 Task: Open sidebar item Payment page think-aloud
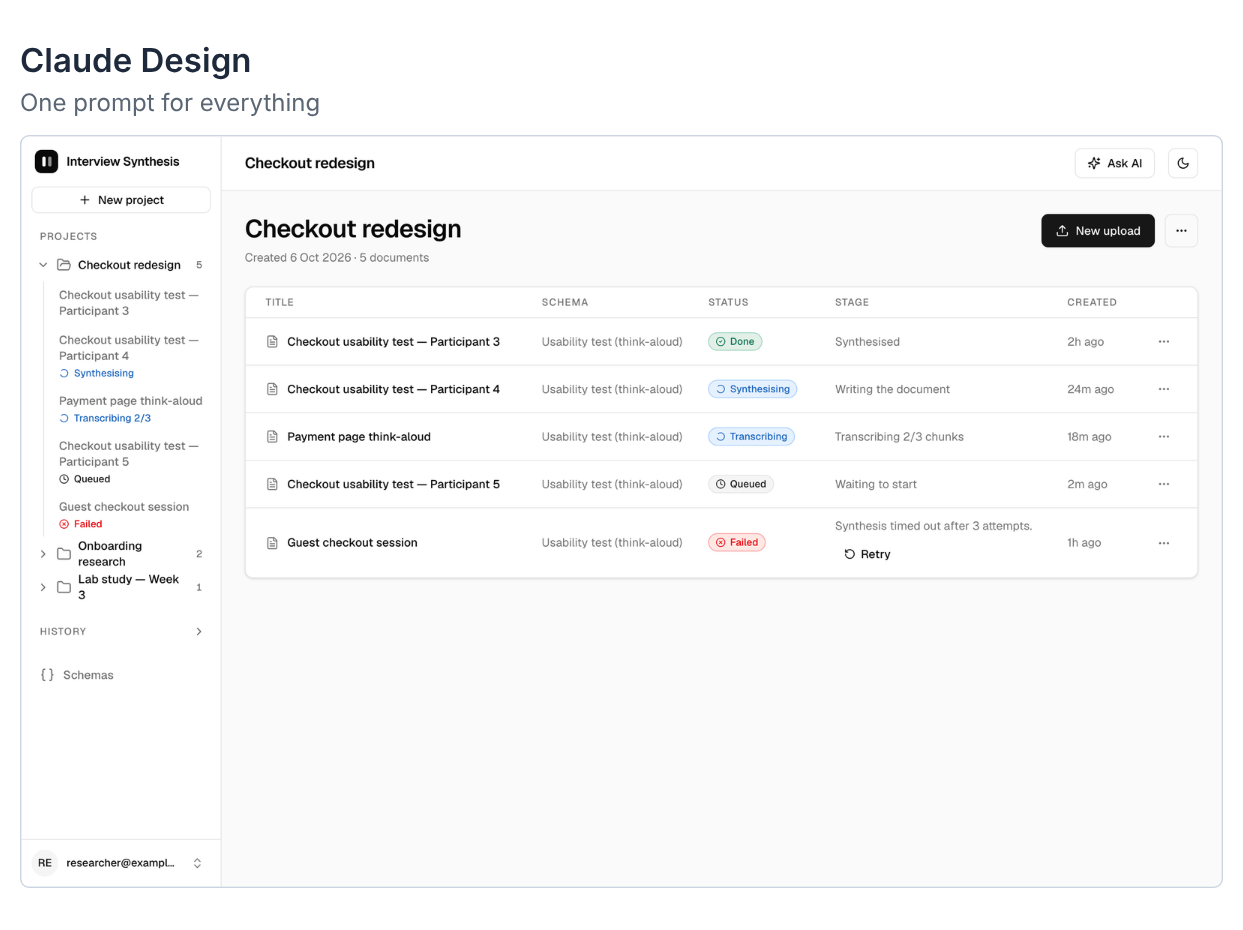pos(130,409)
